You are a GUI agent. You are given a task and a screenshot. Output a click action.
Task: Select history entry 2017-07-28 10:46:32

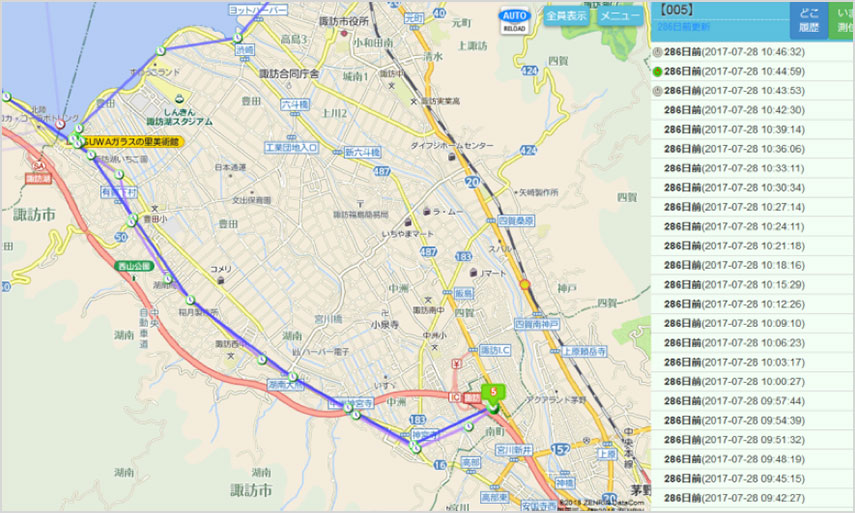coord(752,52)
